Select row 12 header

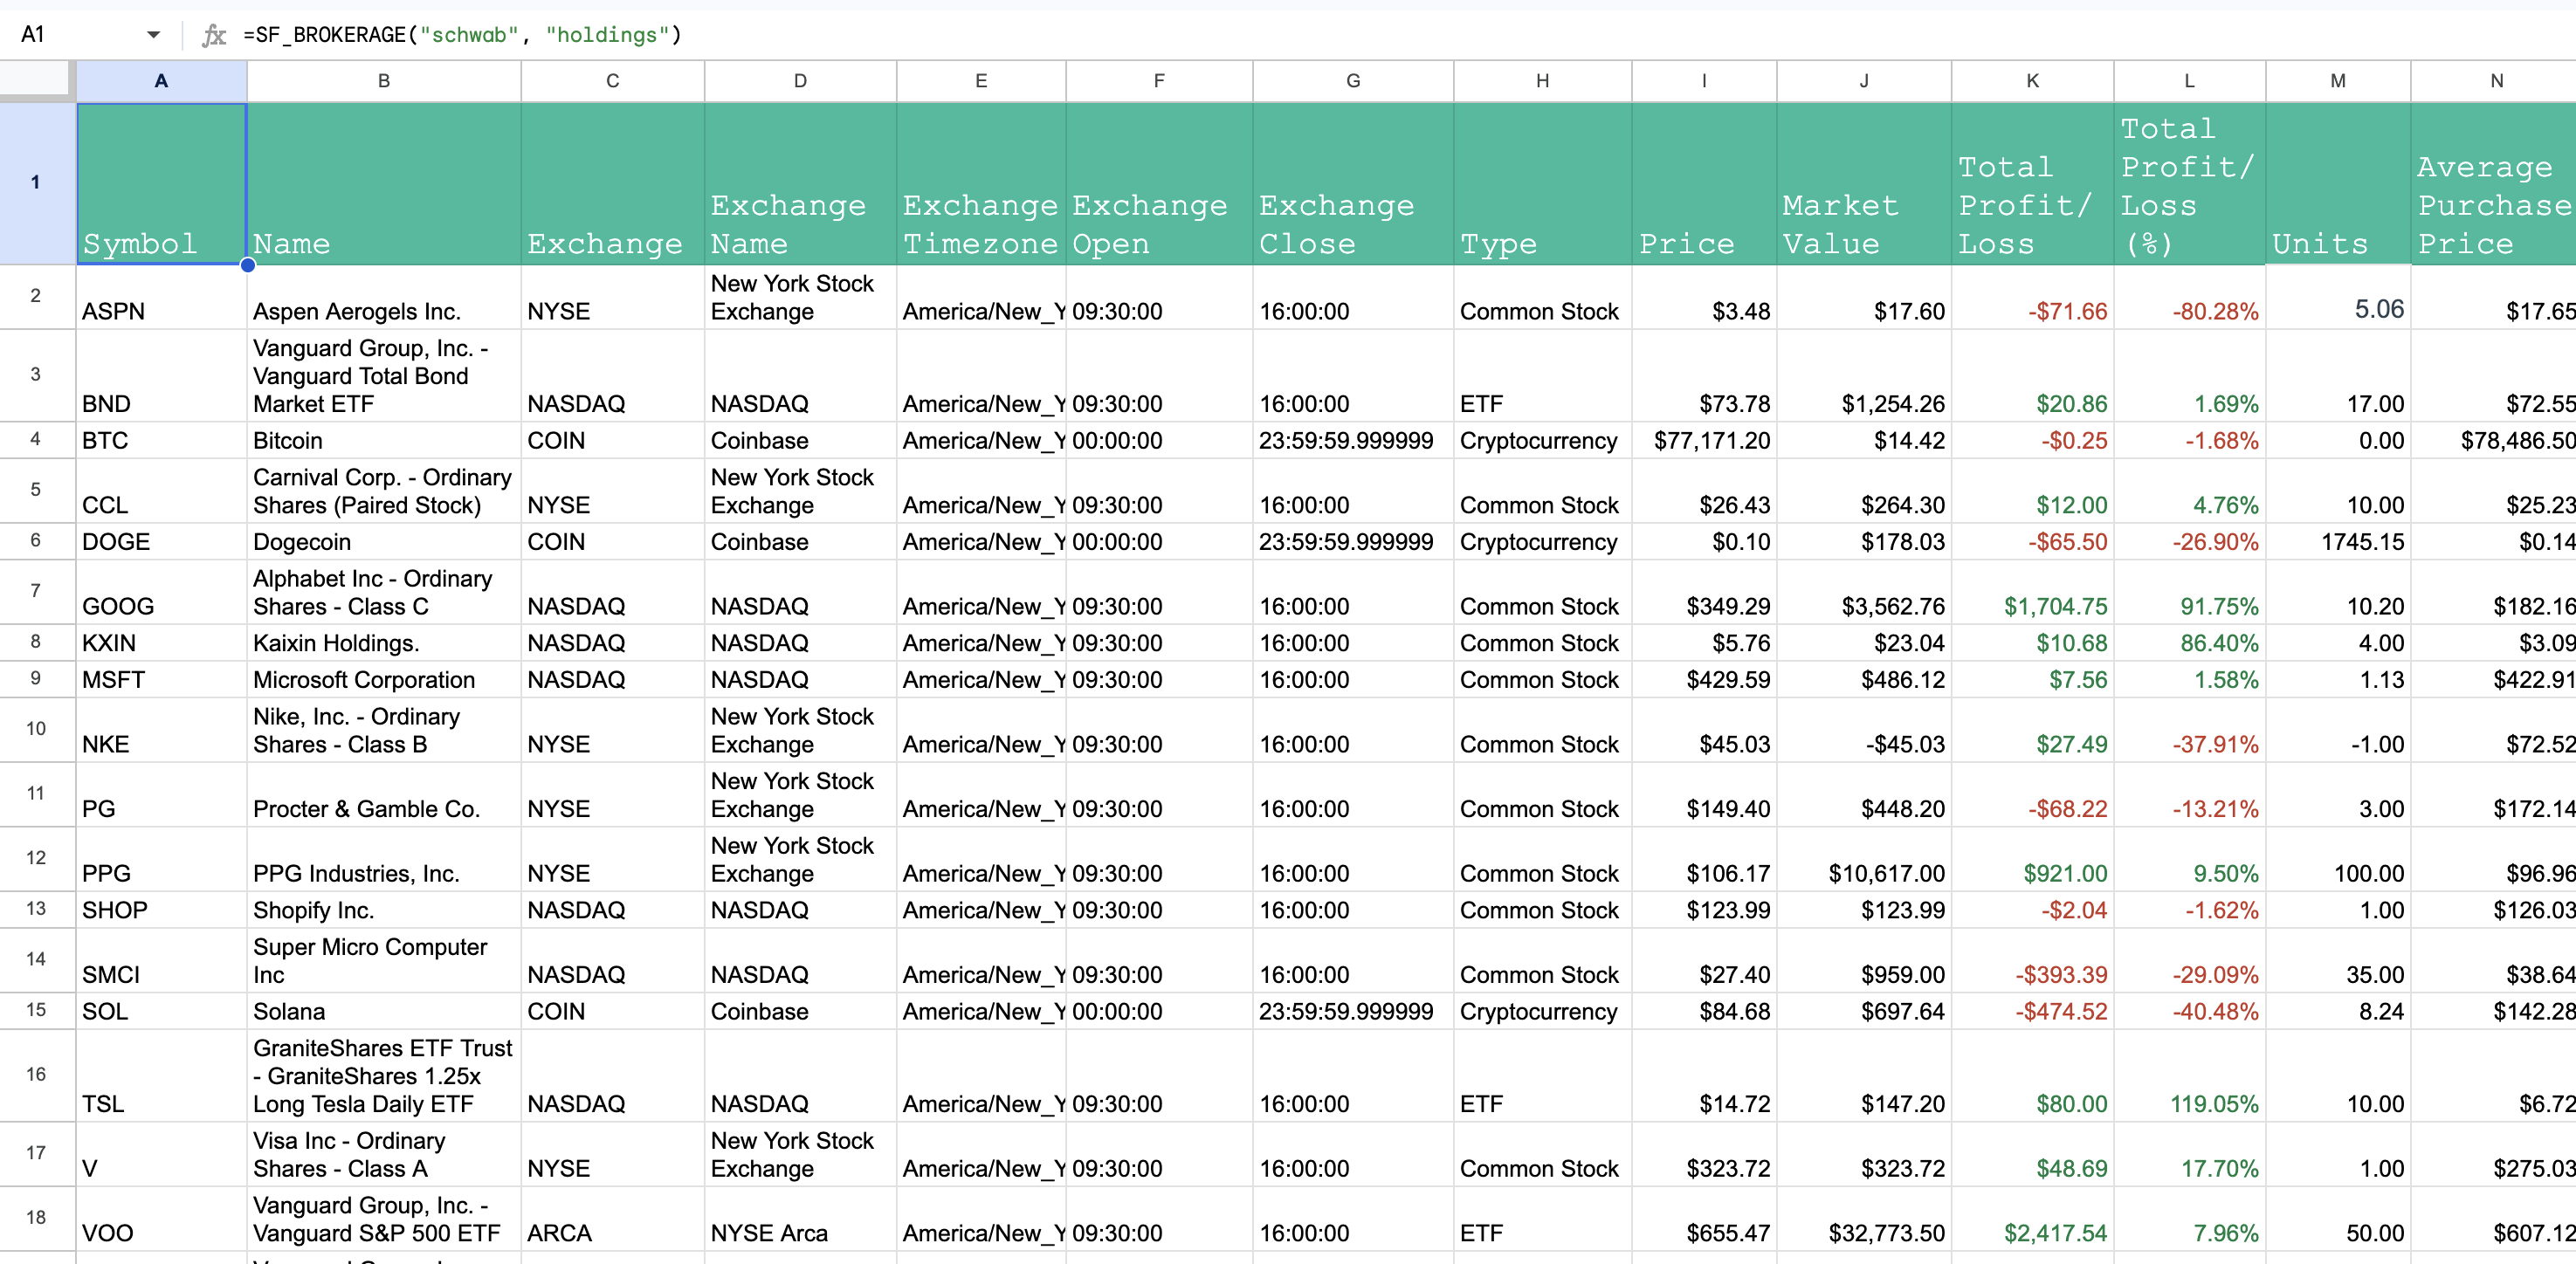click(36, 858)
